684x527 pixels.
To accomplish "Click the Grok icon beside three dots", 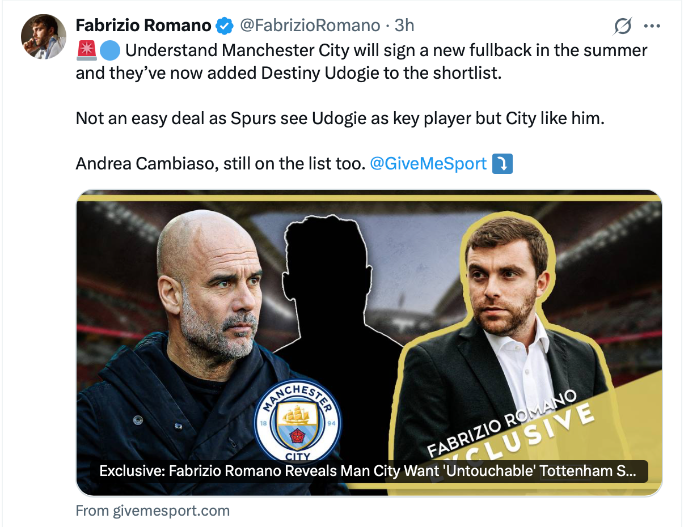I will (x=622, y=25).
